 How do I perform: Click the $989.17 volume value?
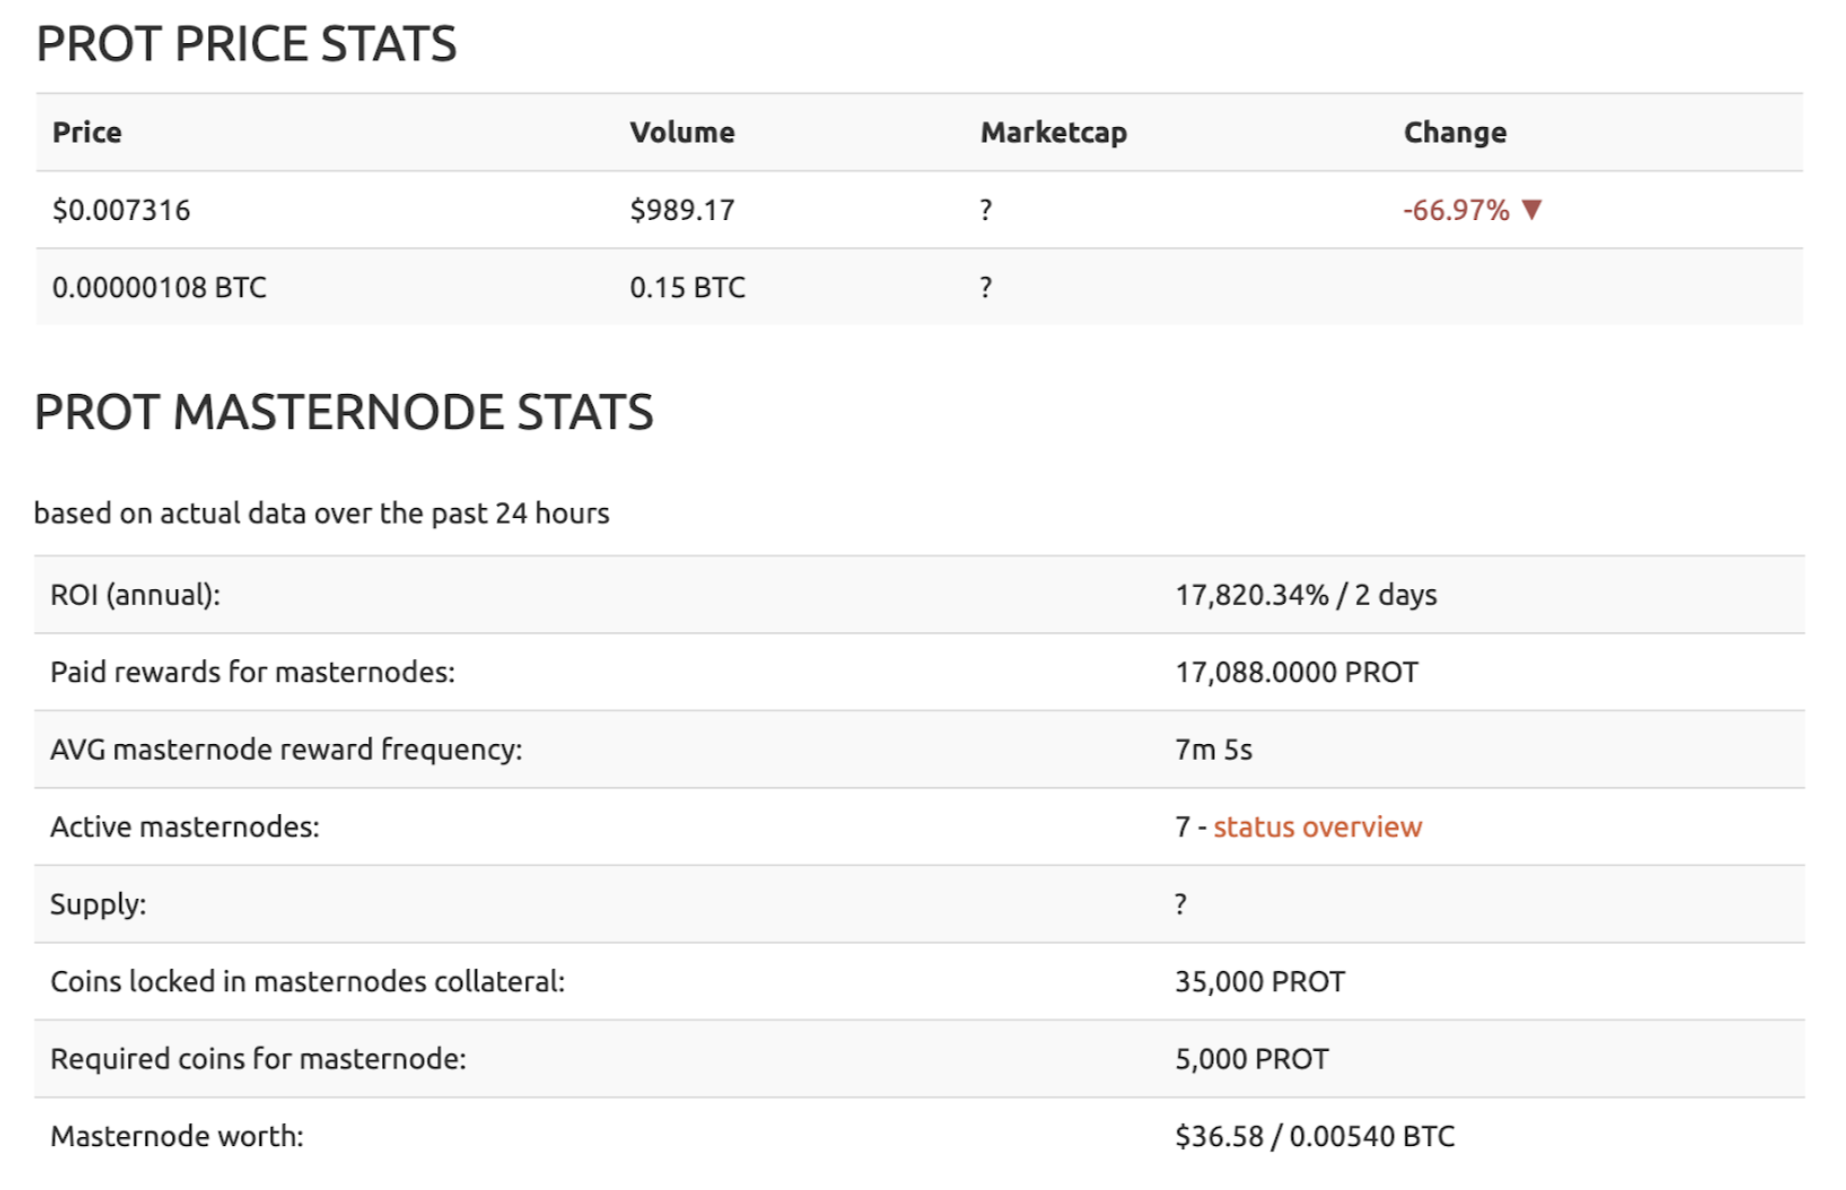[x=682, y=210]
